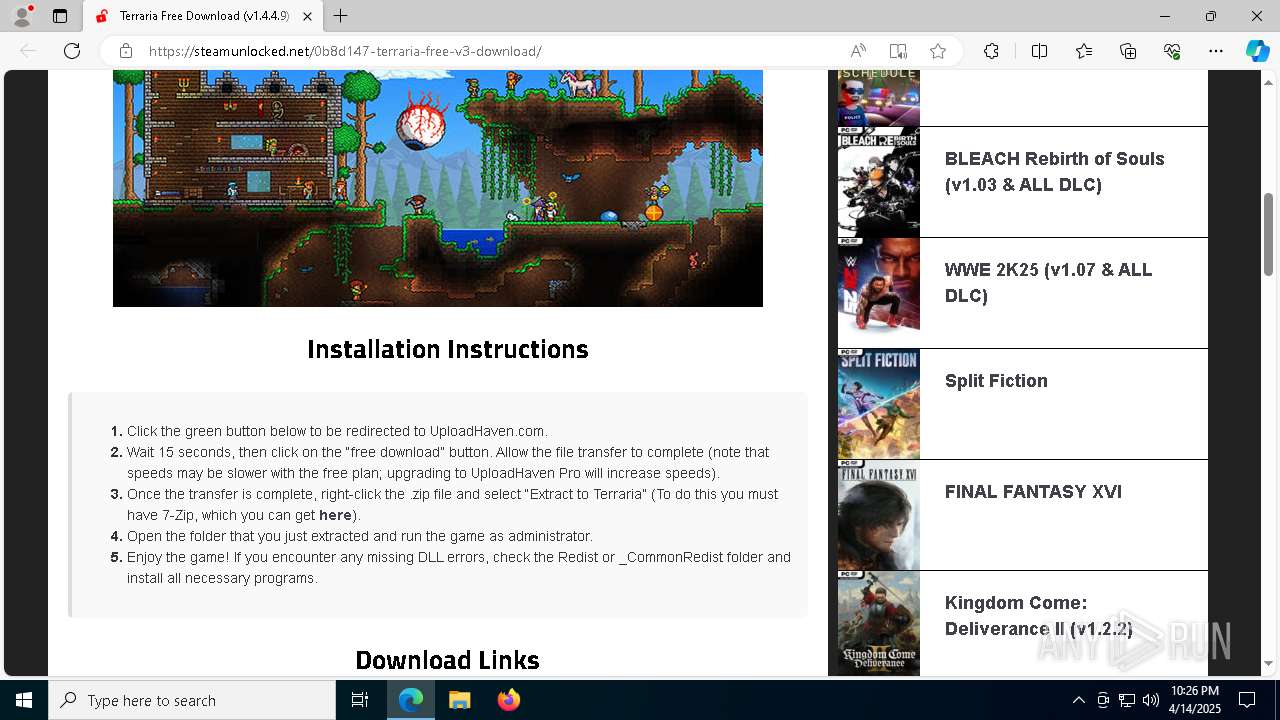View site information lock icon

pyautogui.click(x=126, y=51)
